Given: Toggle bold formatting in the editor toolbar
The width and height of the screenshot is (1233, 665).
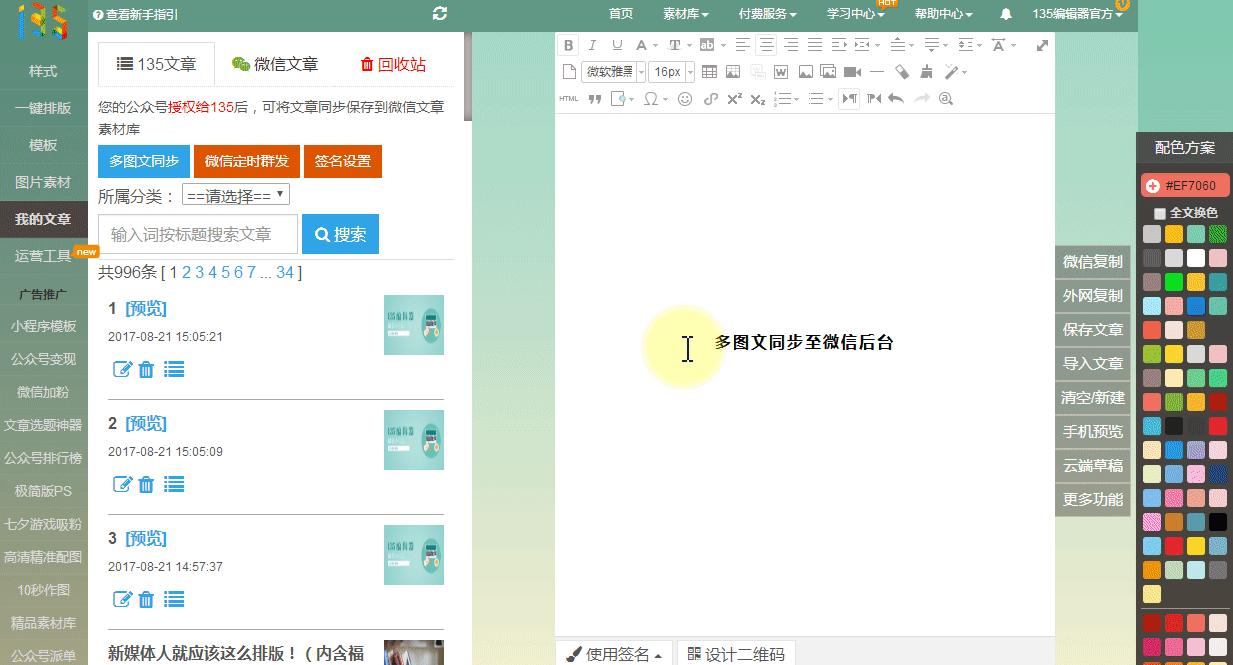Looking at the screenshot, I should (568, 45).
